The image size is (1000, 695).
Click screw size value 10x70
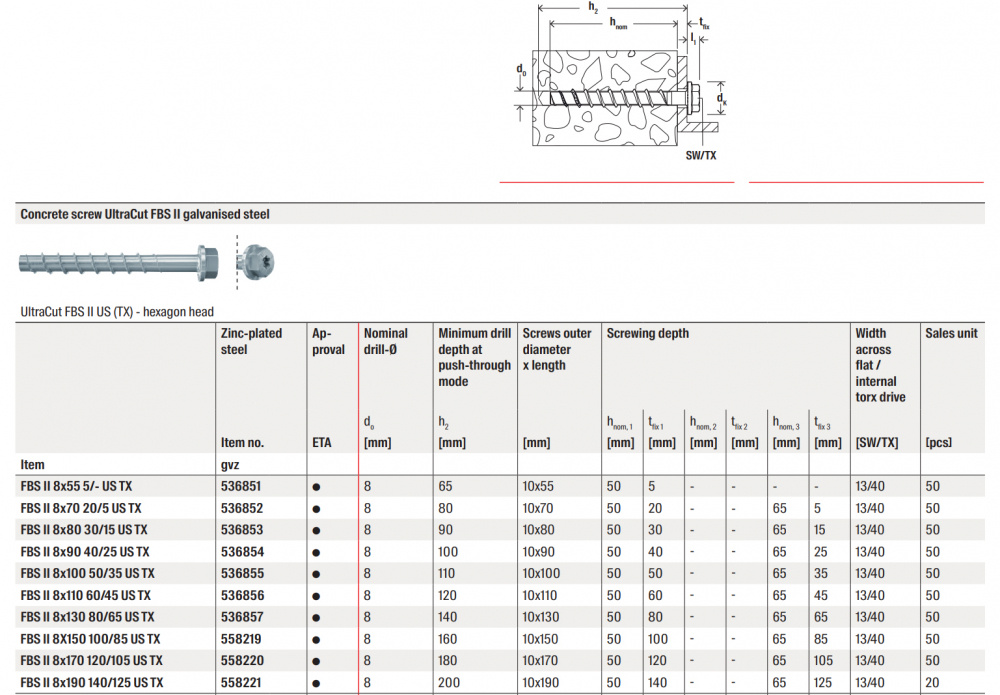click(x=538, y=508)
